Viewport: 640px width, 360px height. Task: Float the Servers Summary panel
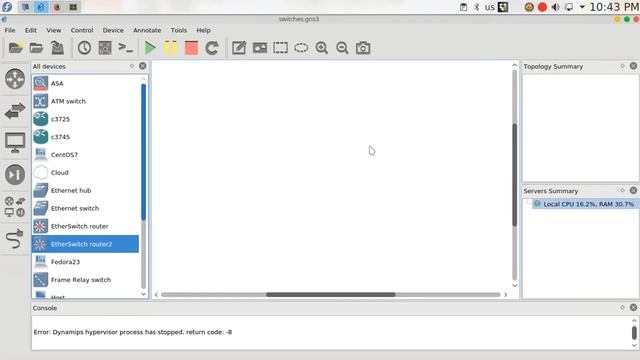pos(622,190)
